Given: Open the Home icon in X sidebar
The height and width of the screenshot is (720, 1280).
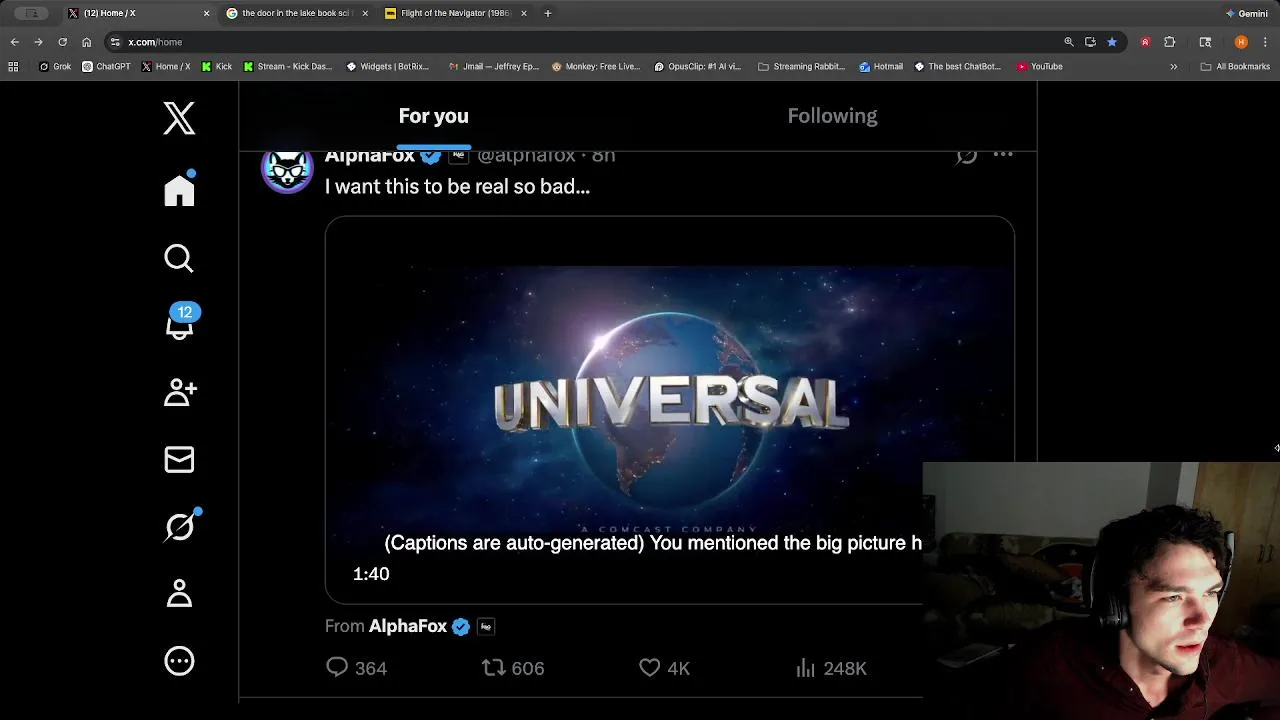Looking at the screenshot, I should tap(179, 190).
